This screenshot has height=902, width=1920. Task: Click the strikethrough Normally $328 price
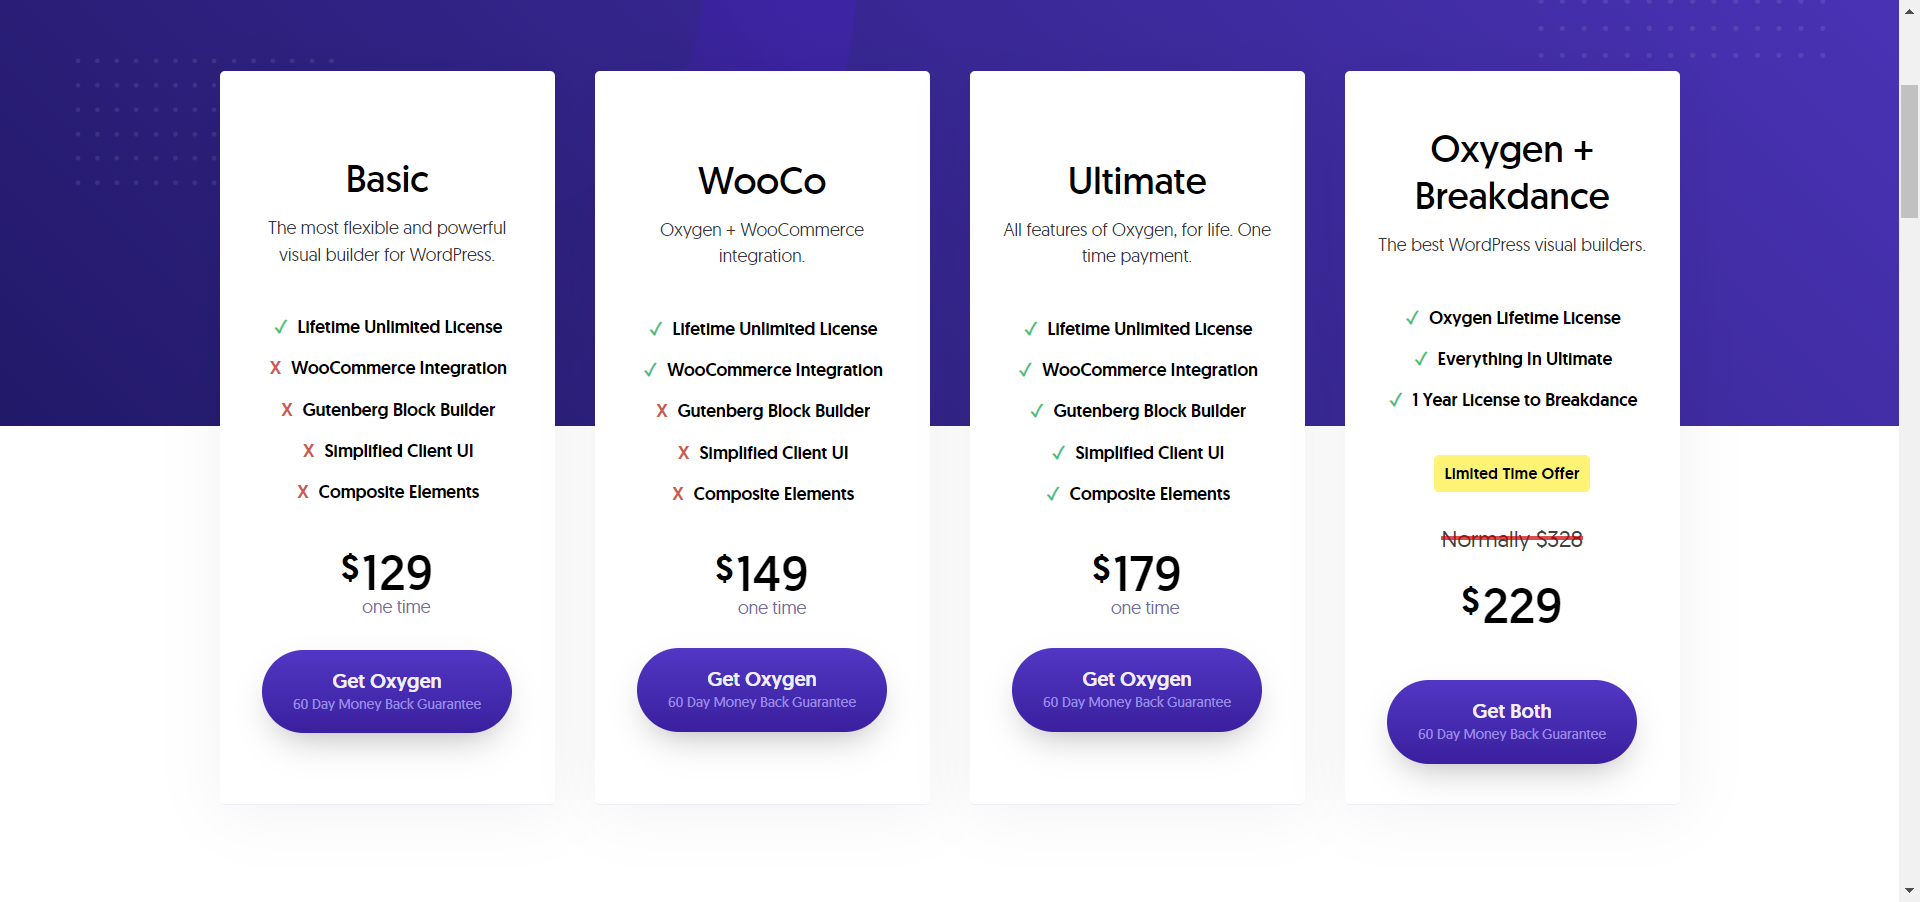[x=1511, y=539]
